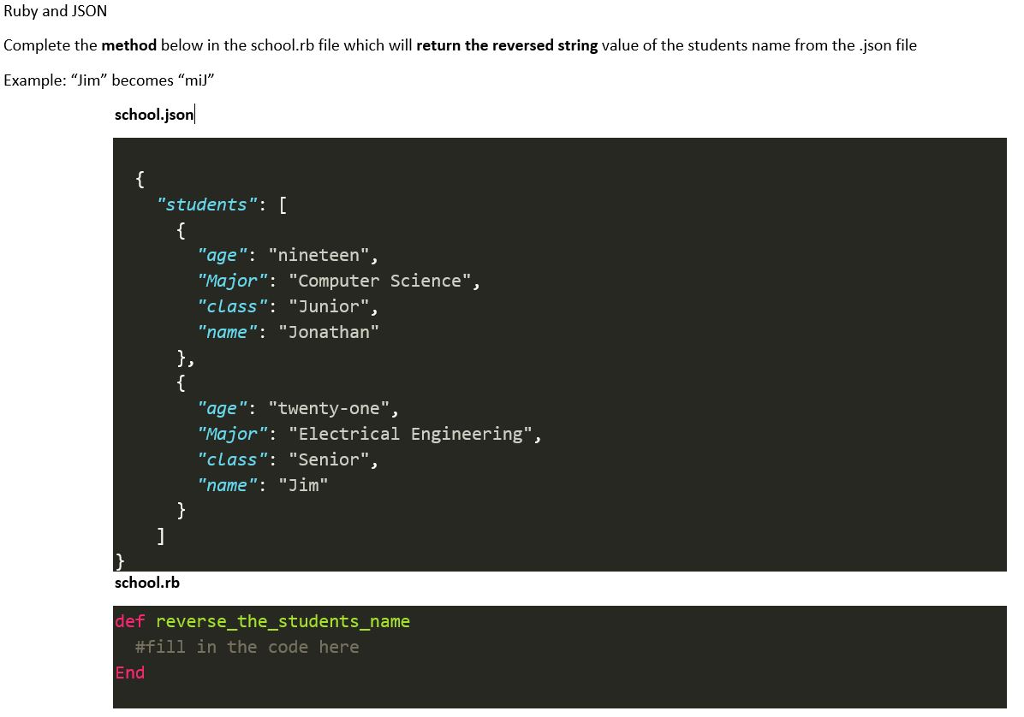This screenshot has width=1024, height=717.
Task: Click the school.json filename label
Action: 151,114
